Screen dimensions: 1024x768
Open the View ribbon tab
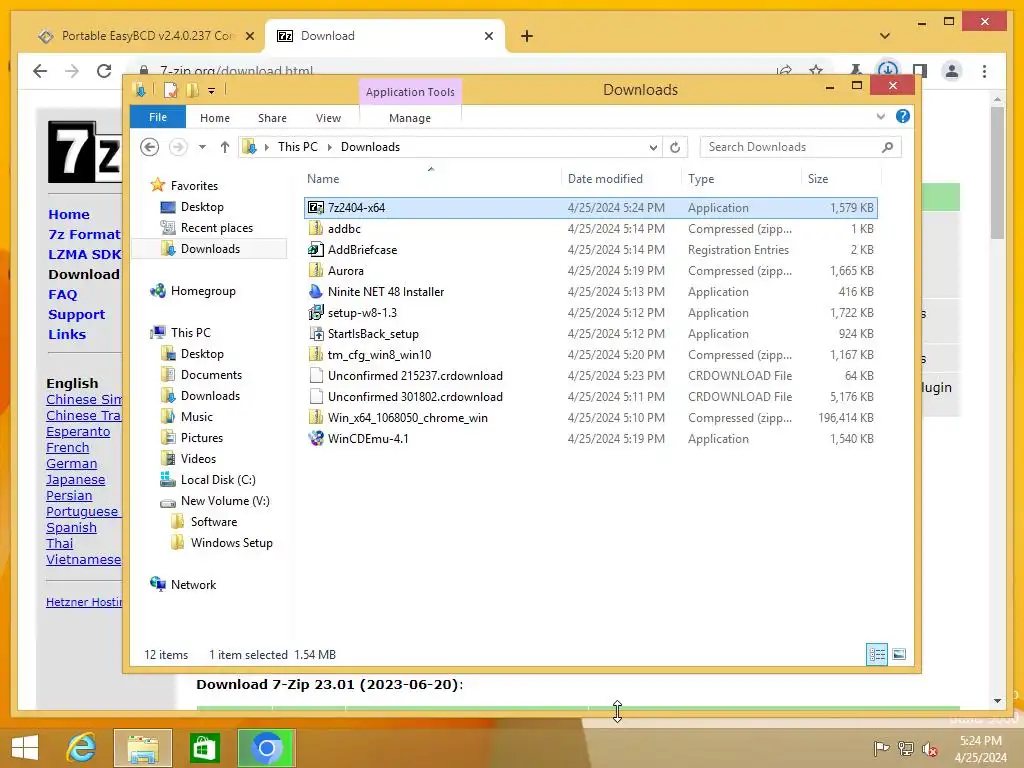[328, 118]
